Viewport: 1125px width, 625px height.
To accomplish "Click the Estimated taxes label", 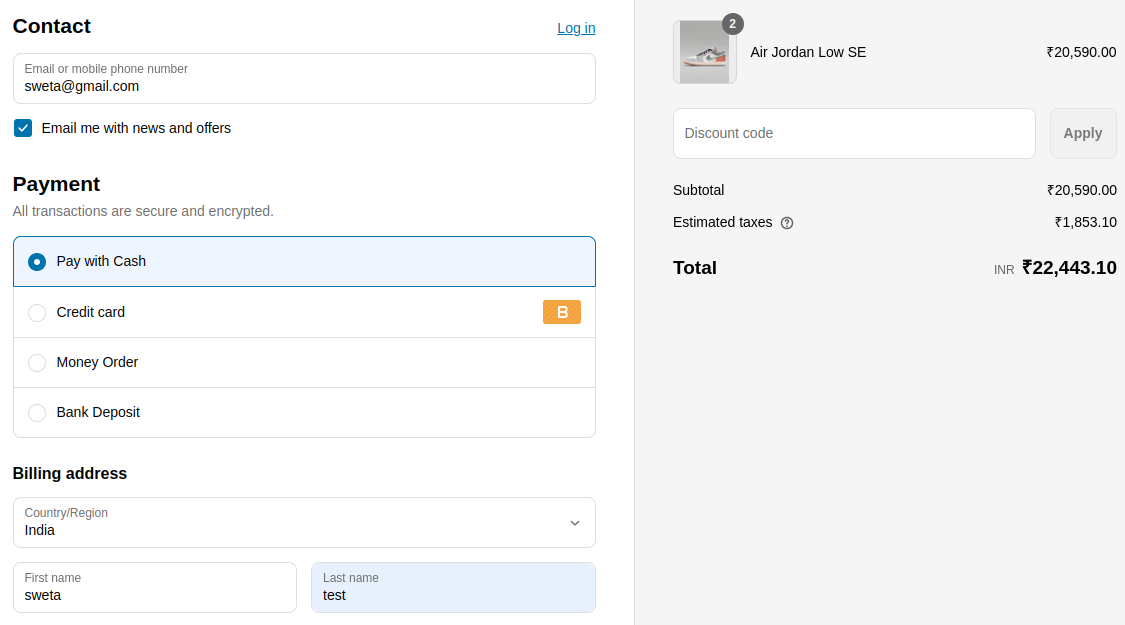I will [722, 222].
